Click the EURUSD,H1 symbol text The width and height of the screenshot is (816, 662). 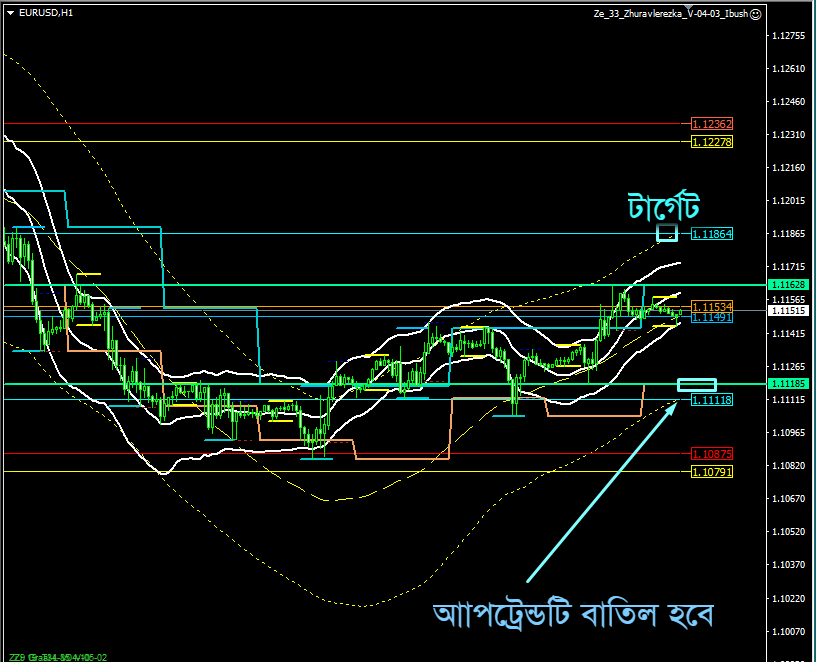pyautogui.click(x=46, y=13)
